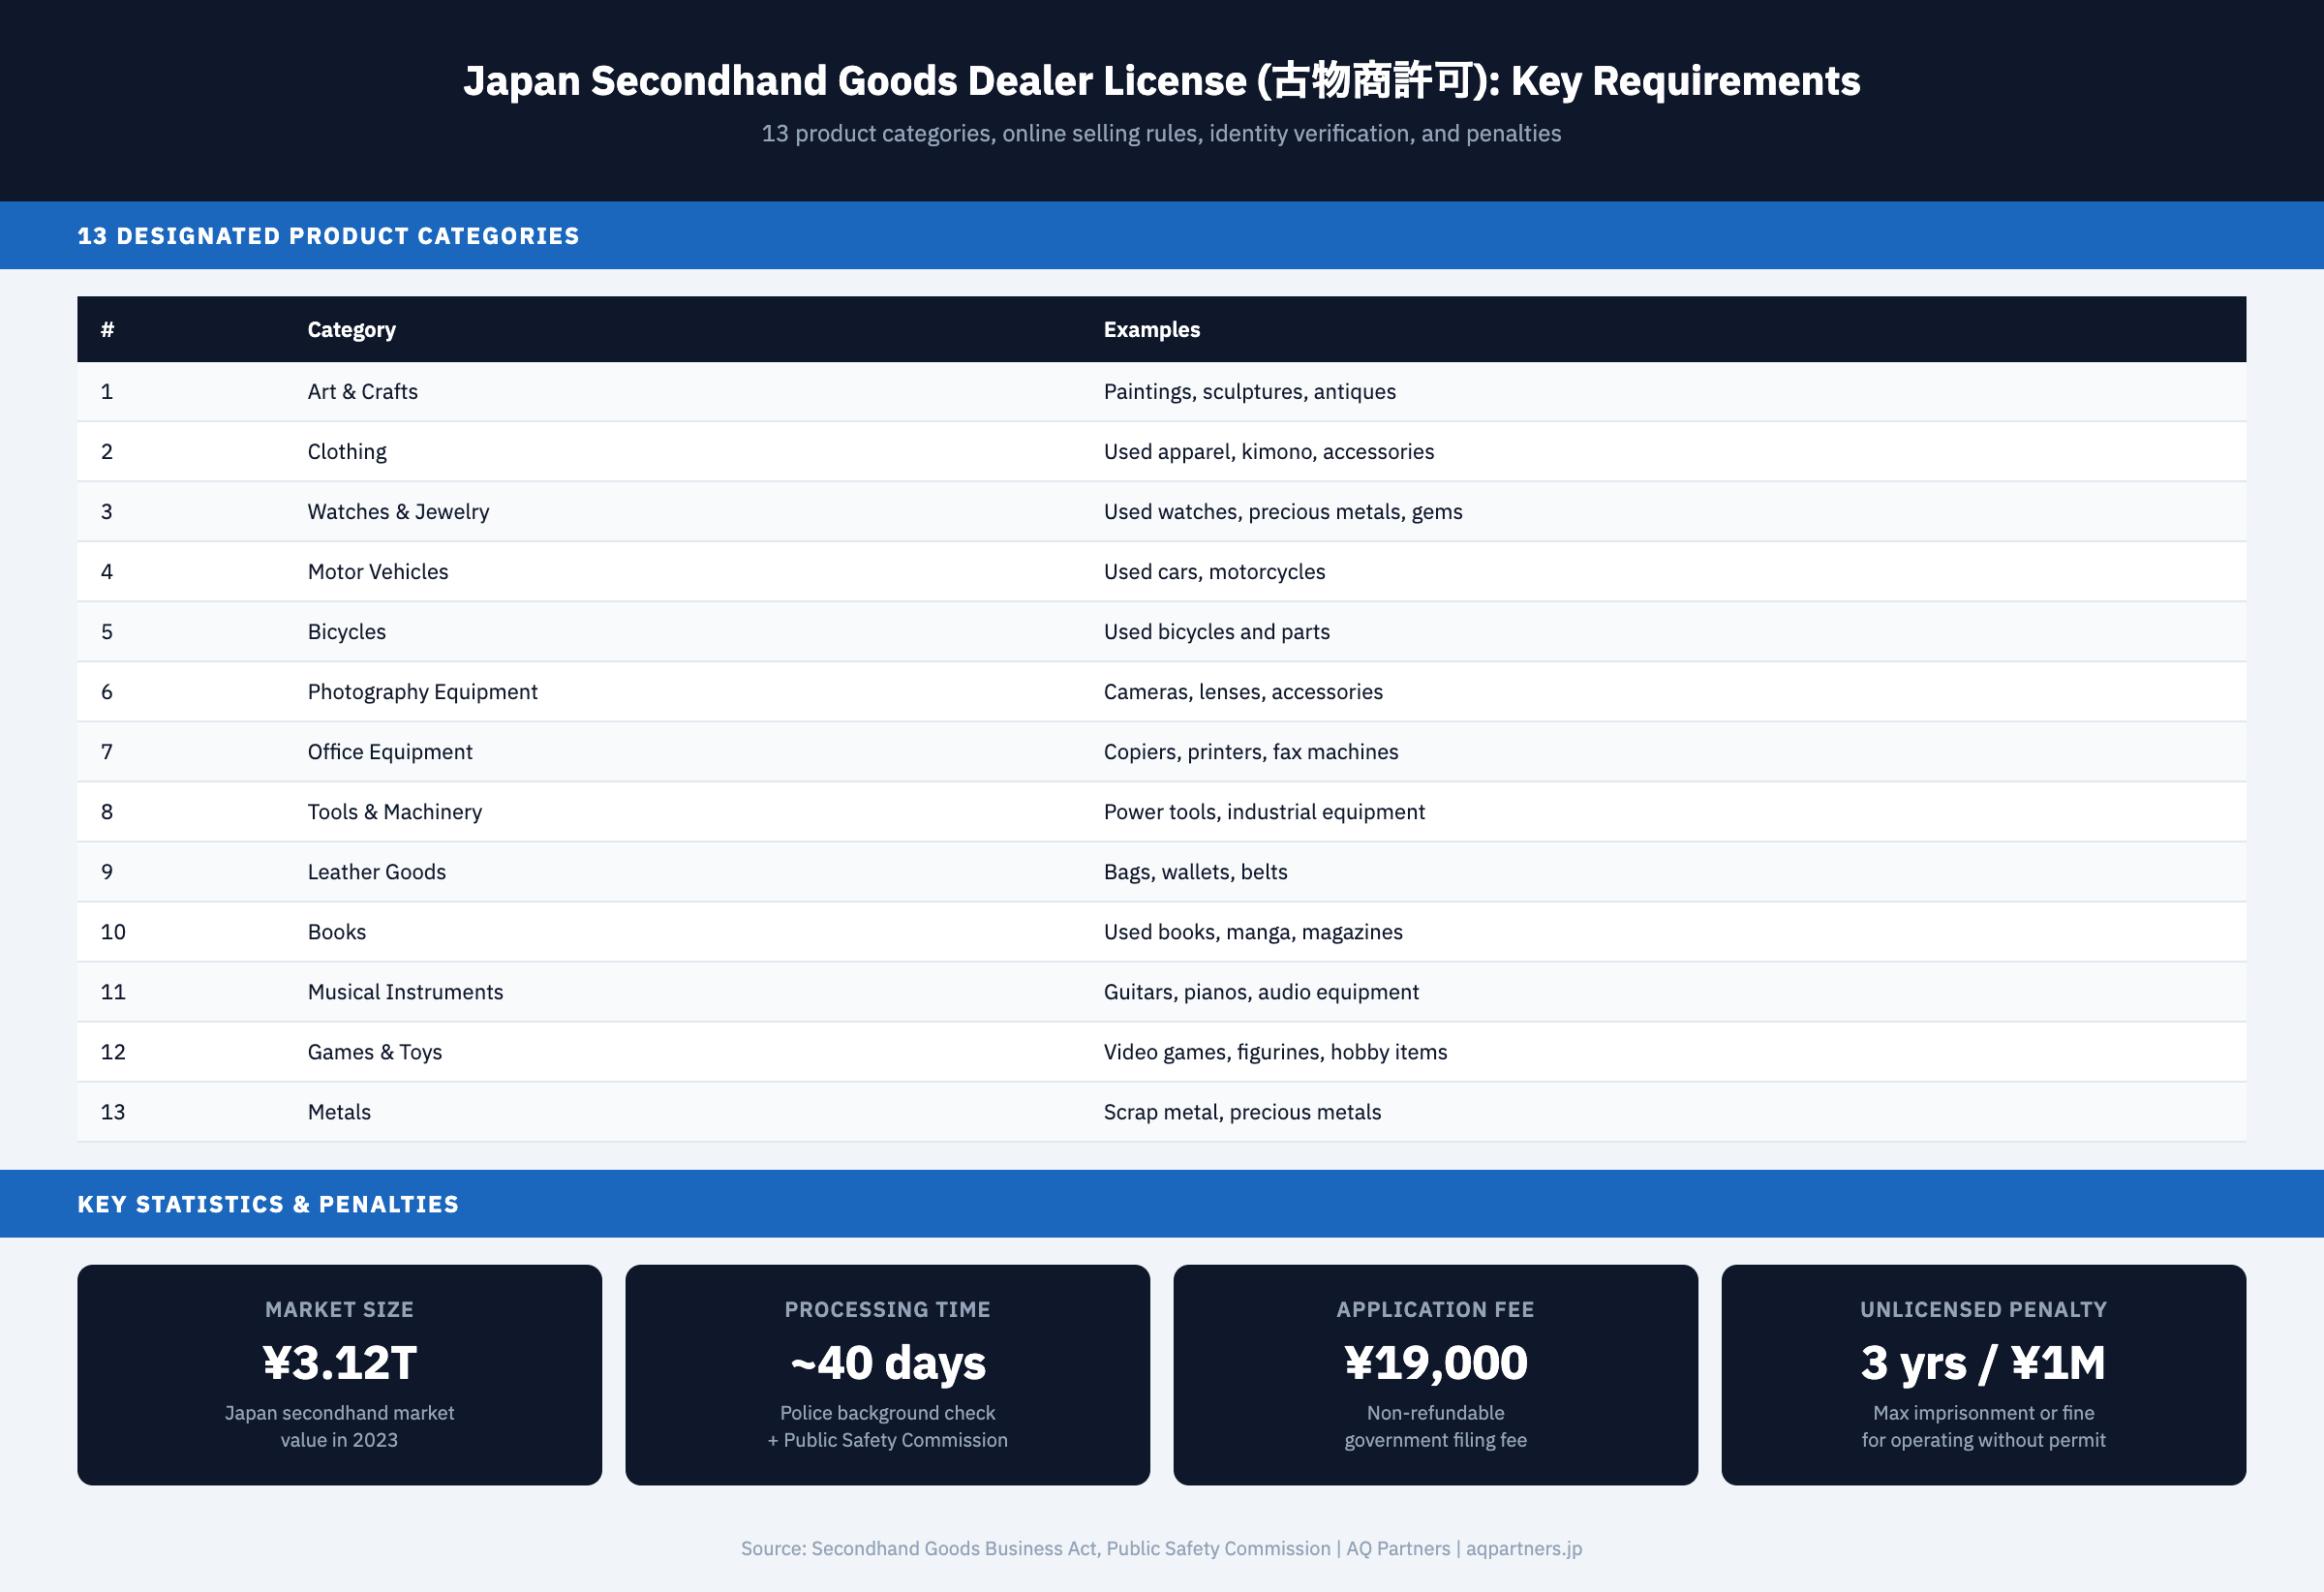This screenshot has width=2324, height=1592.
Task: Select the Metals category row
Action: [x=338, y=1111]
